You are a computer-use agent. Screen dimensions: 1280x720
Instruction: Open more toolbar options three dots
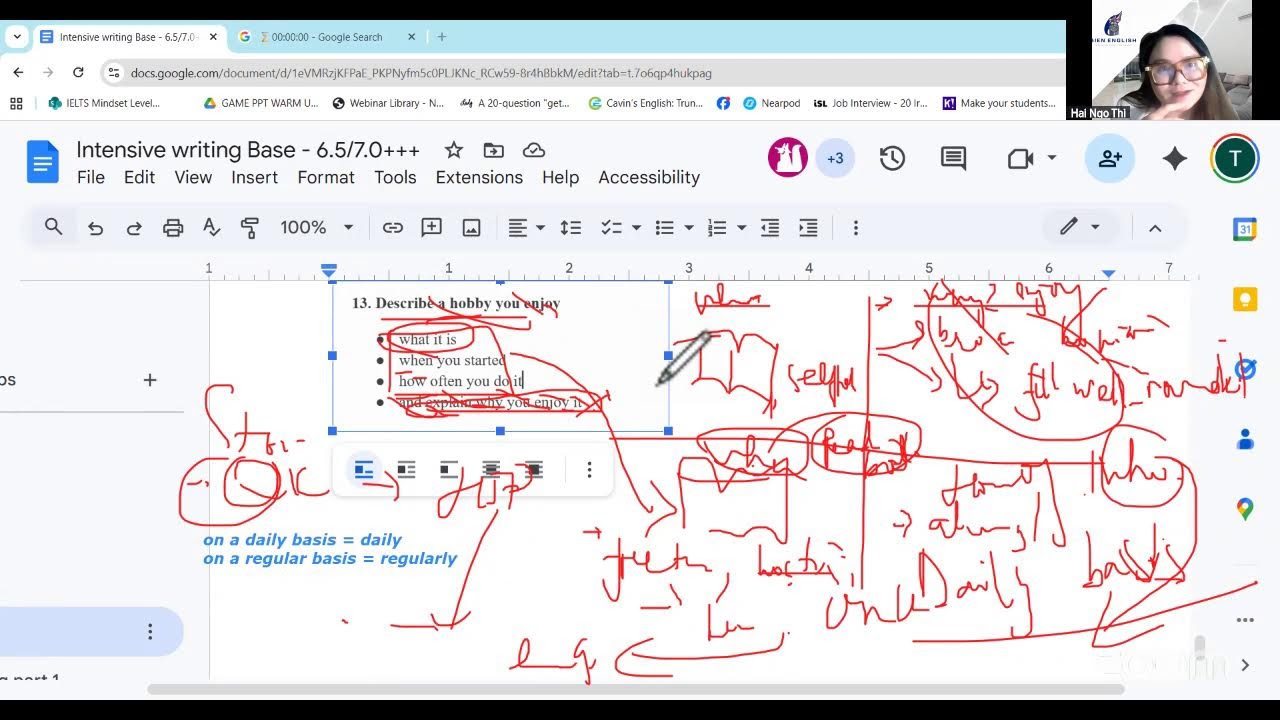(x=855, y=228)
